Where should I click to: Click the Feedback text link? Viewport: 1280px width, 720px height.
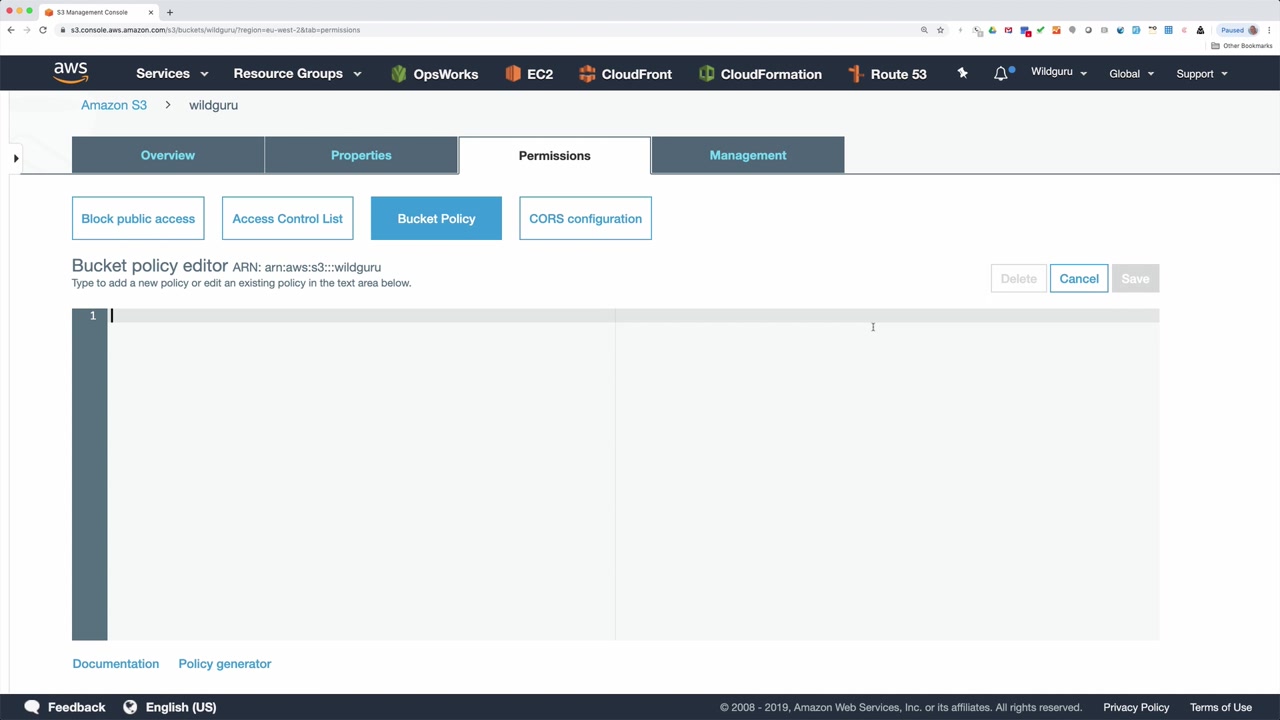pos(76,707)
